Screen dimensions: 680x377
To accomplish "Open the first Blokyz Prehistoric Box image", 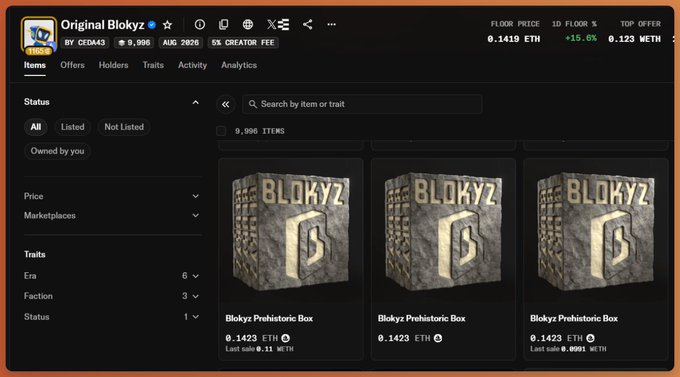I will pyautogui.click(x=291, y=231).
